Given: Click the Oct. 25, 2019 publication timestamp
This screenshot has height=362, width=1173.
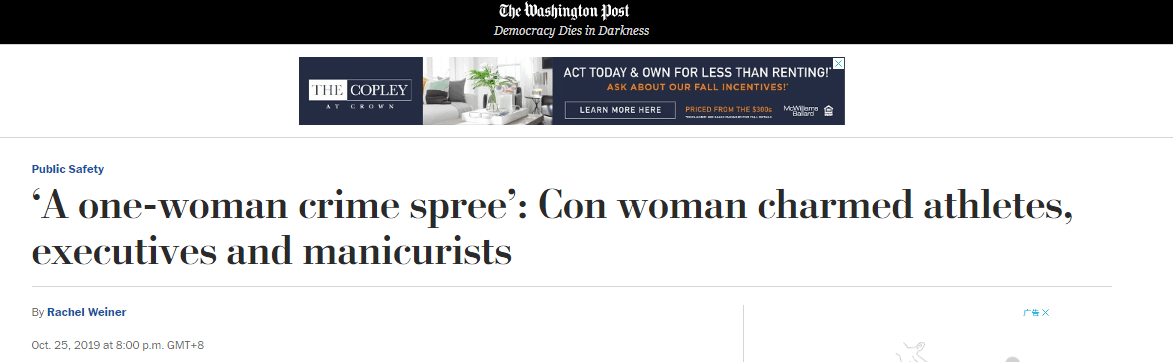Looking at the screenshot, I should [x=117, y=345].
